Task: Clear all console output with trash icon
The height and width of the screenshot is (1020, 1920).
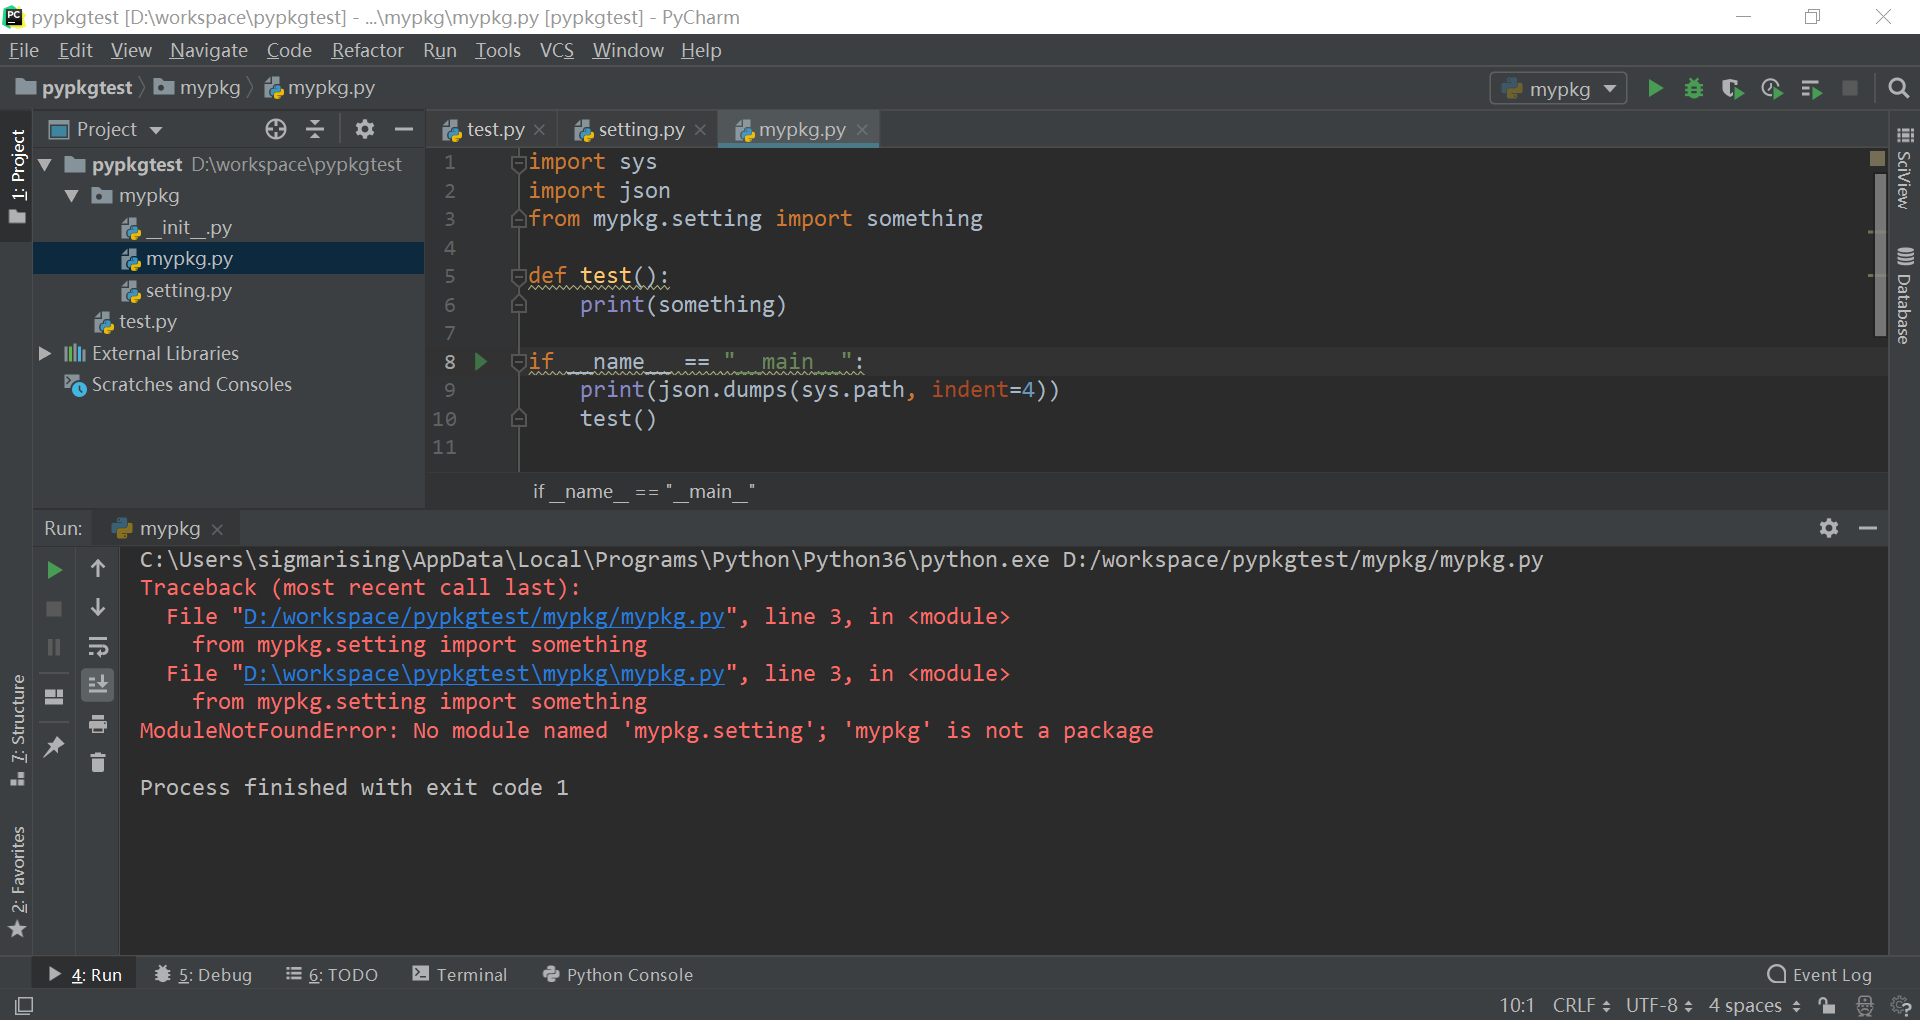Action: click(x=98, y=763)
